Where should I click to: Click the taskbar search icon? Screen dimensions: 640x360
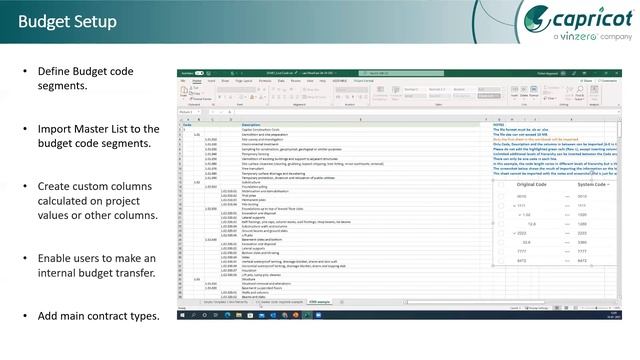[x=193, y=315]
